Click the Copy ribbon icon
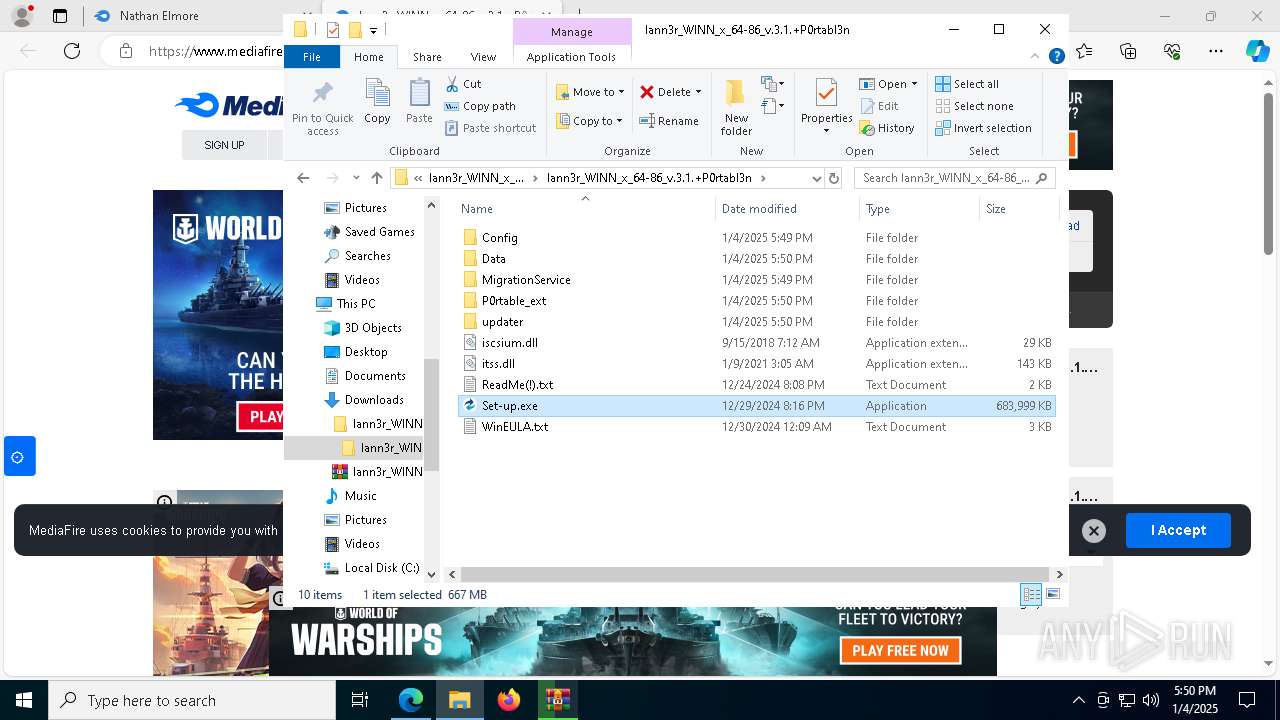Screen dimensions: 1280x720 pyautogui.click(x=377, y=102)
